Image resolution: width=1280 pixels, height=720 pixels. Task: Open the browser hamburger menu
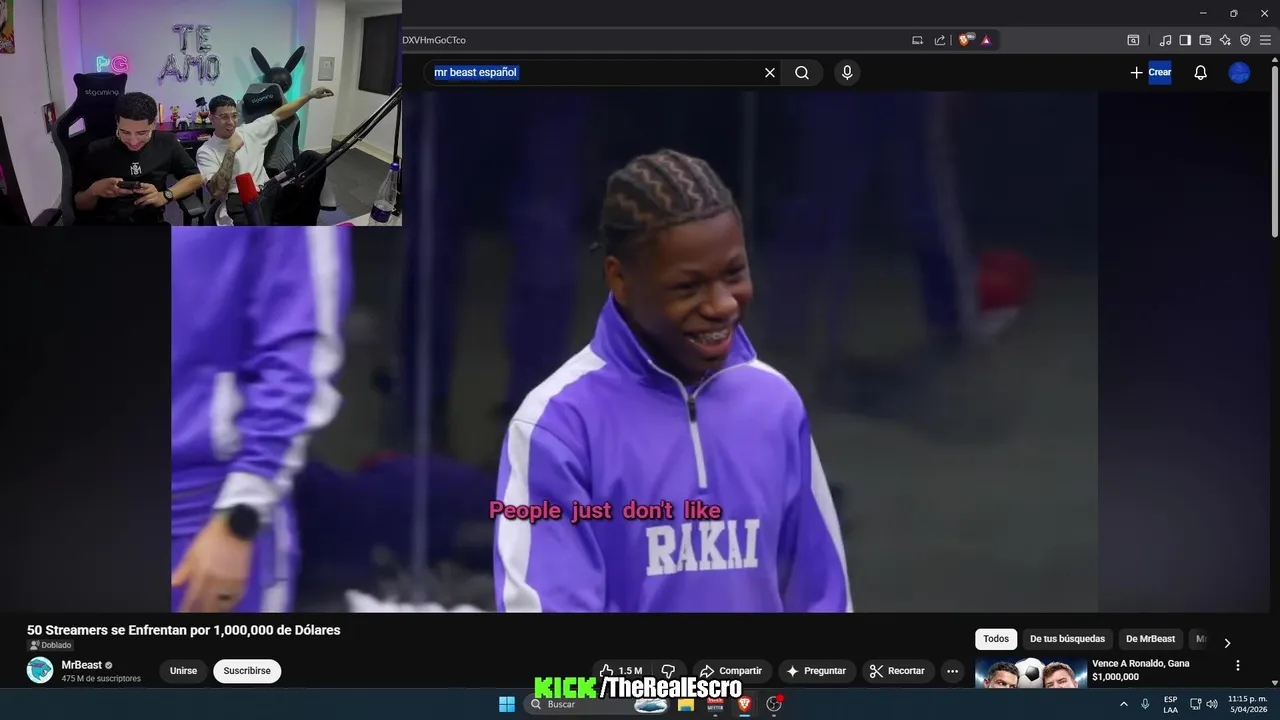[x=1265, y=40]
